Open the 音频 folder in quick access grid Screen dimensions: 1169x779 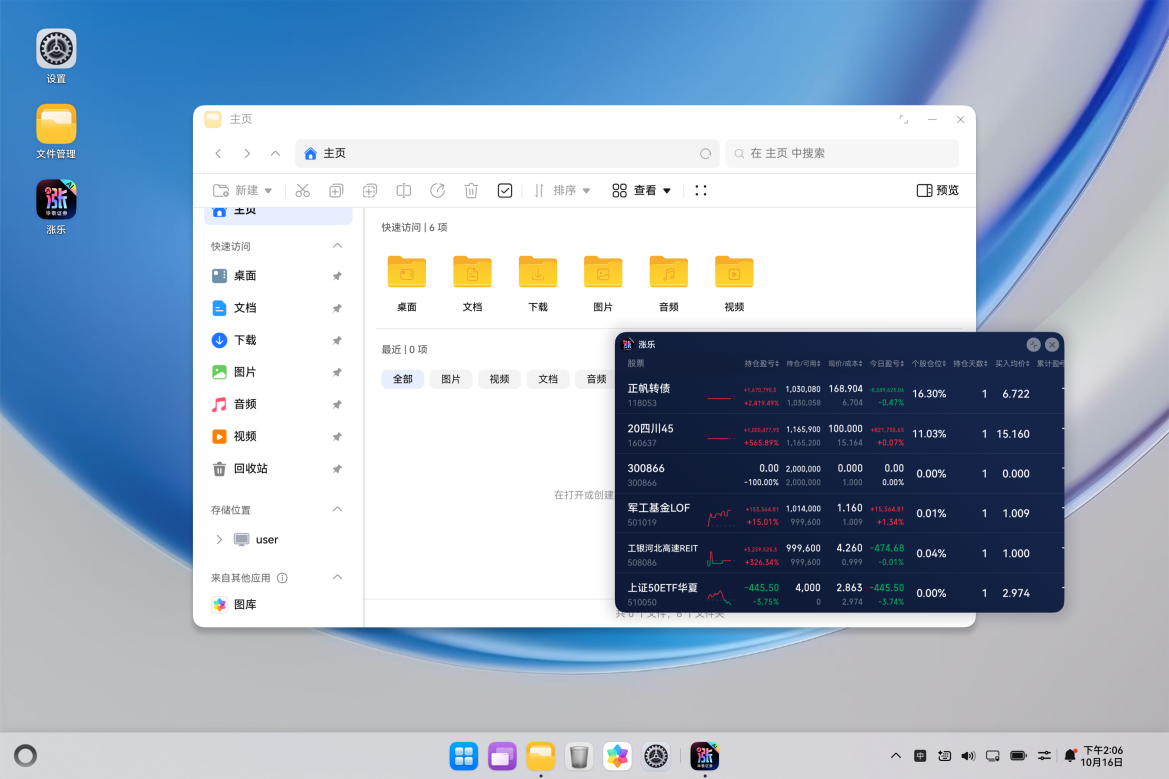(669, 283)
